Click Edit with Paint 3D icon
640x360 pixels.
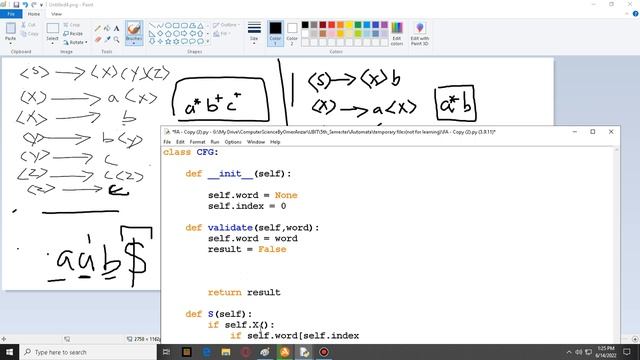coord(420,33)
